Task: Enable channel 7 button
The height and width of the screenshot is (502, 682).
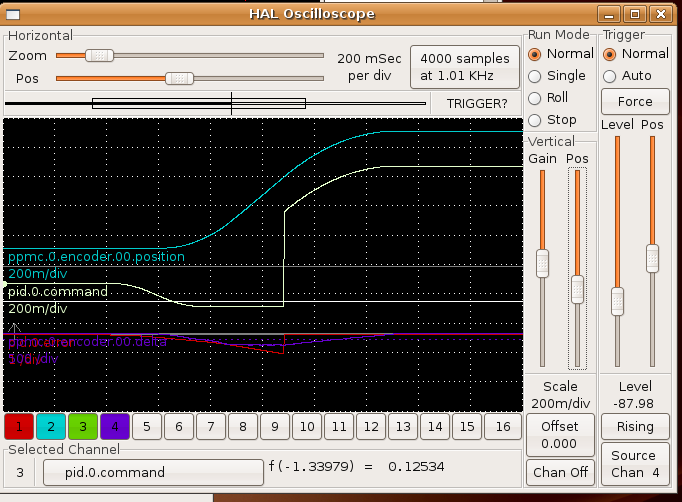Action: tap(211, 426)
